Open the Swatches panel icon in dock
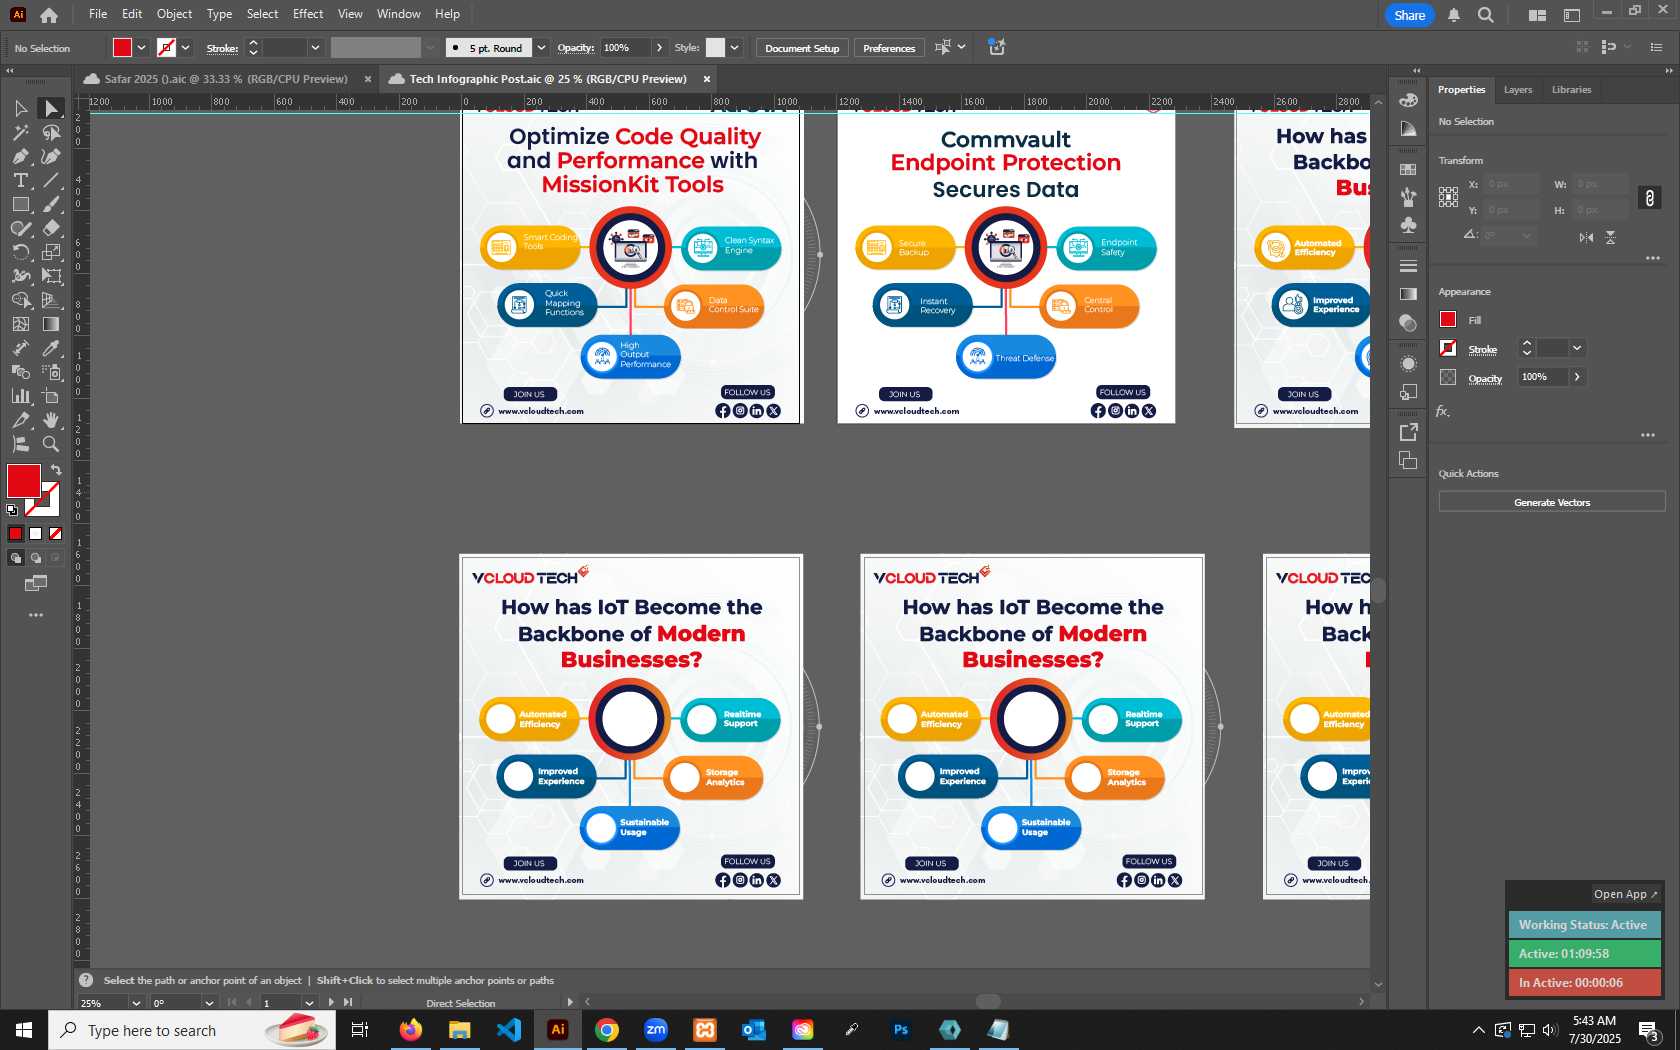Image resolution: width=1680 pixels, height=1050 pixels. click(x=1408, y=170)
